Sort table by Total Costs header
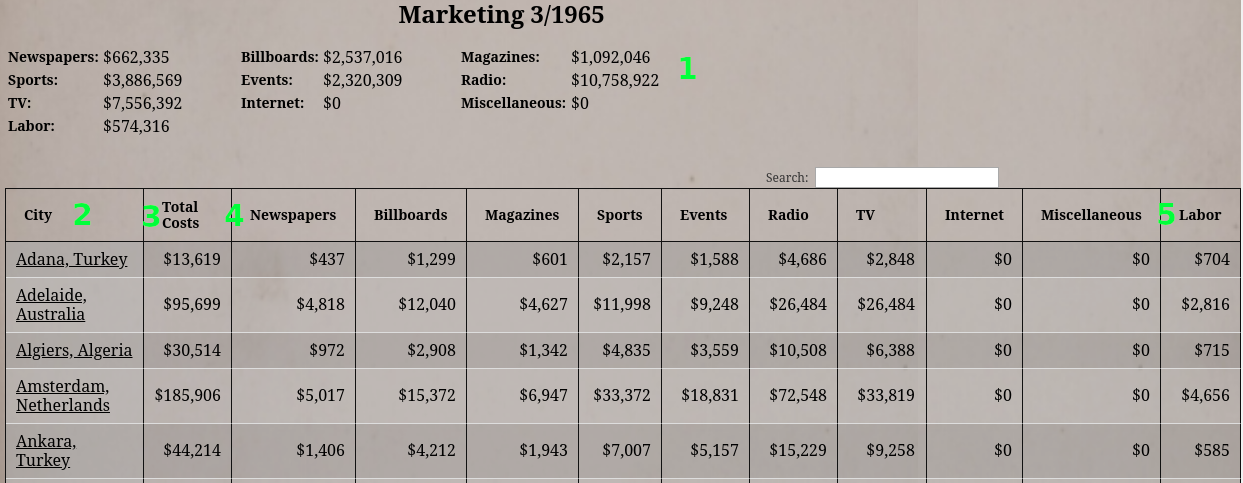1243x483 pixels. click(x=181, y=215)
